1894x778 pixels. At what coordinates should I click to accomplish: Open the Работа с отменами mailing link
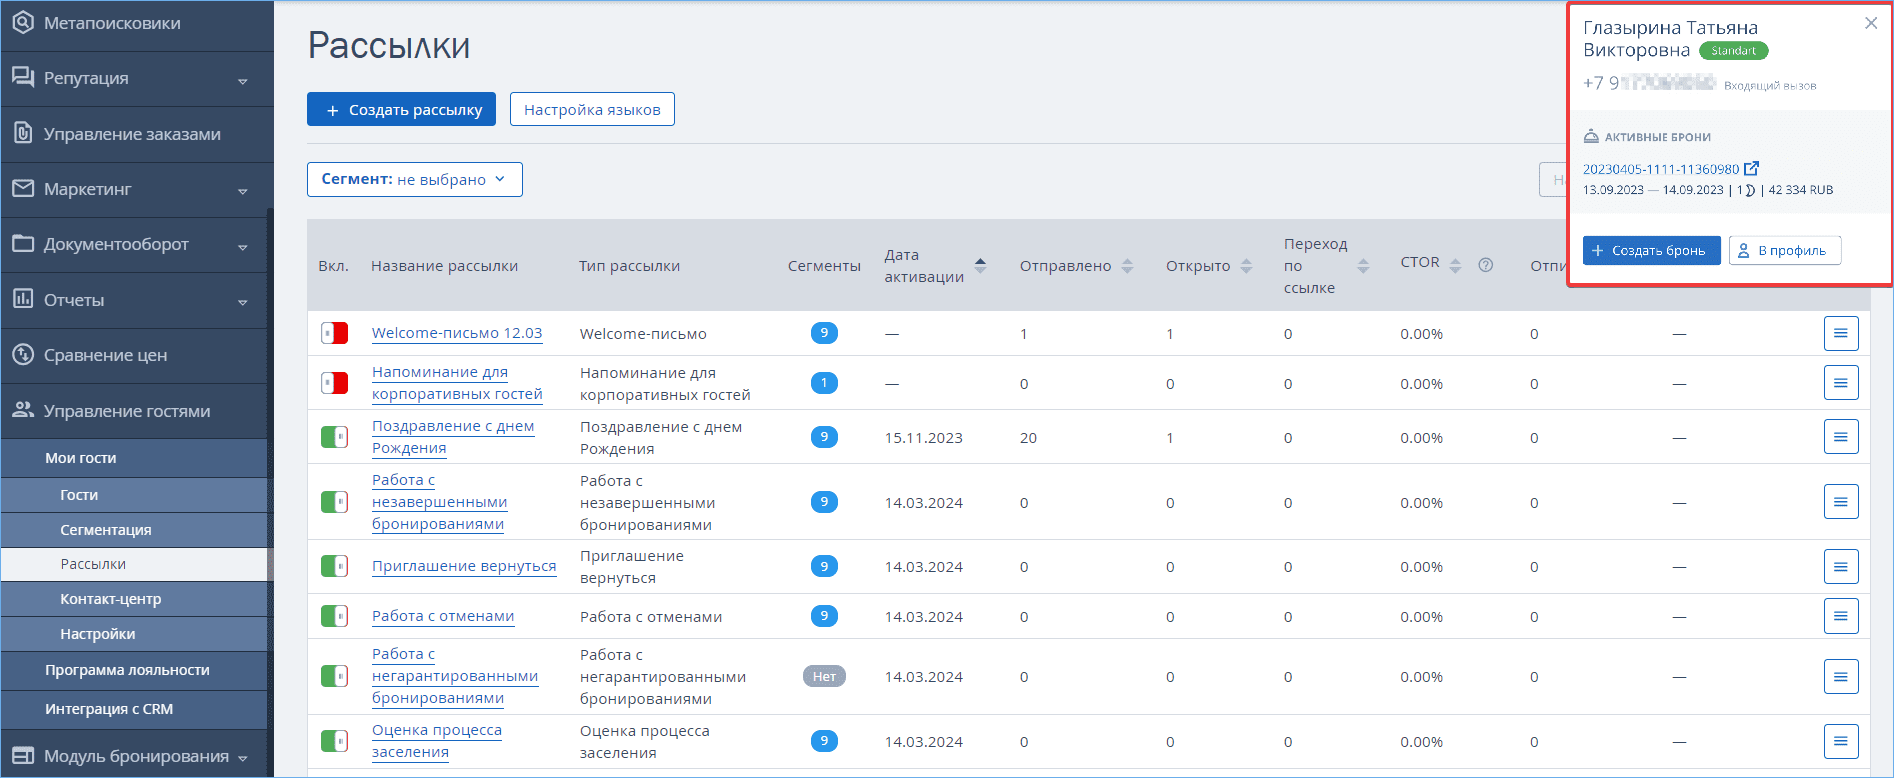[x=443, y=616]
